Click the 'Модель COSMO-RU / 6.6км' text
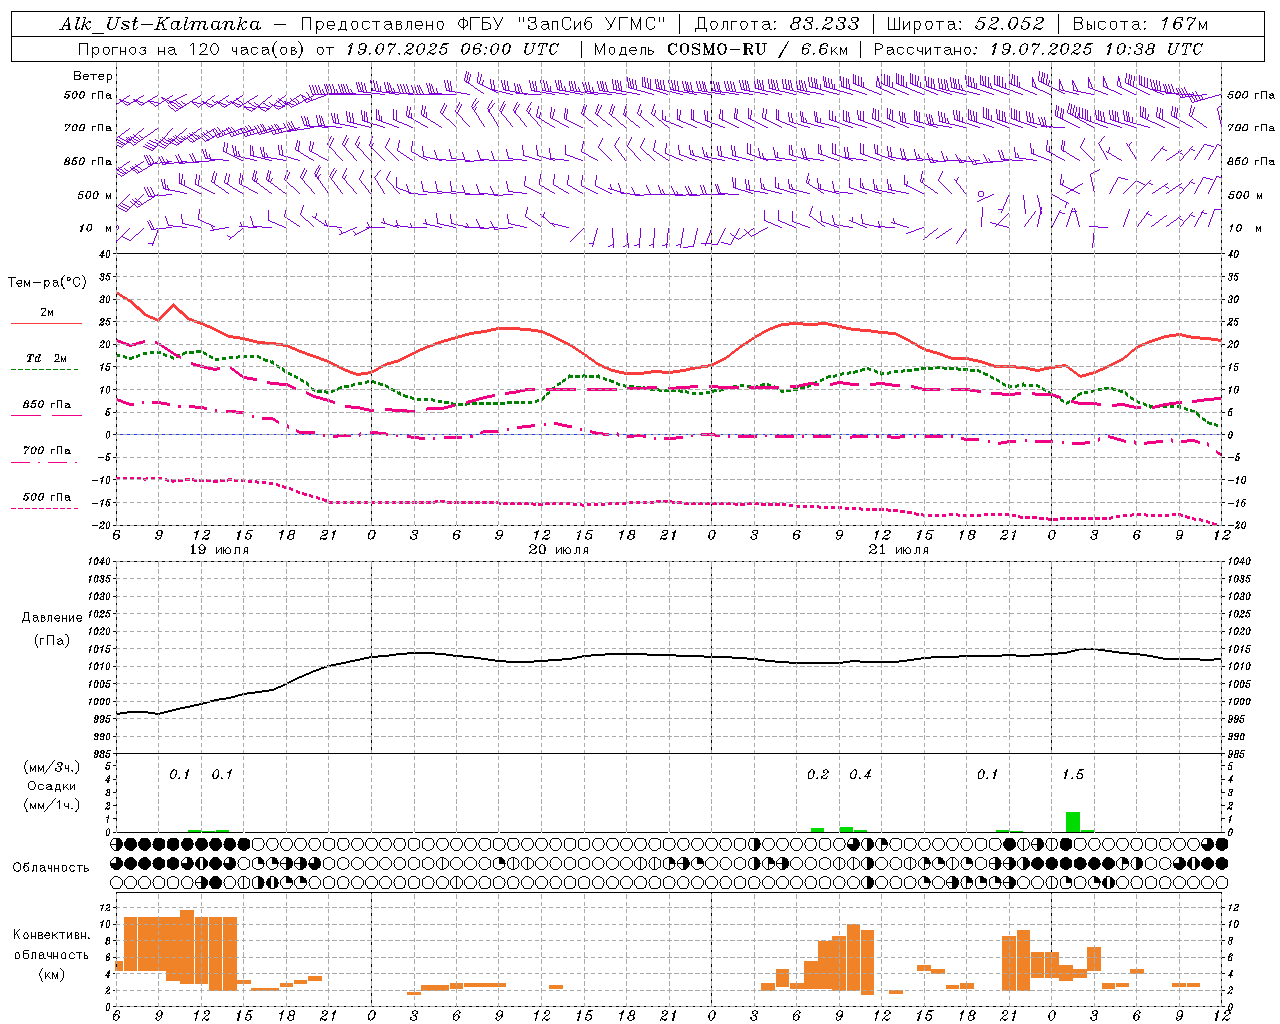This screenshot has width=1280, height=1024. pos(721,49)
